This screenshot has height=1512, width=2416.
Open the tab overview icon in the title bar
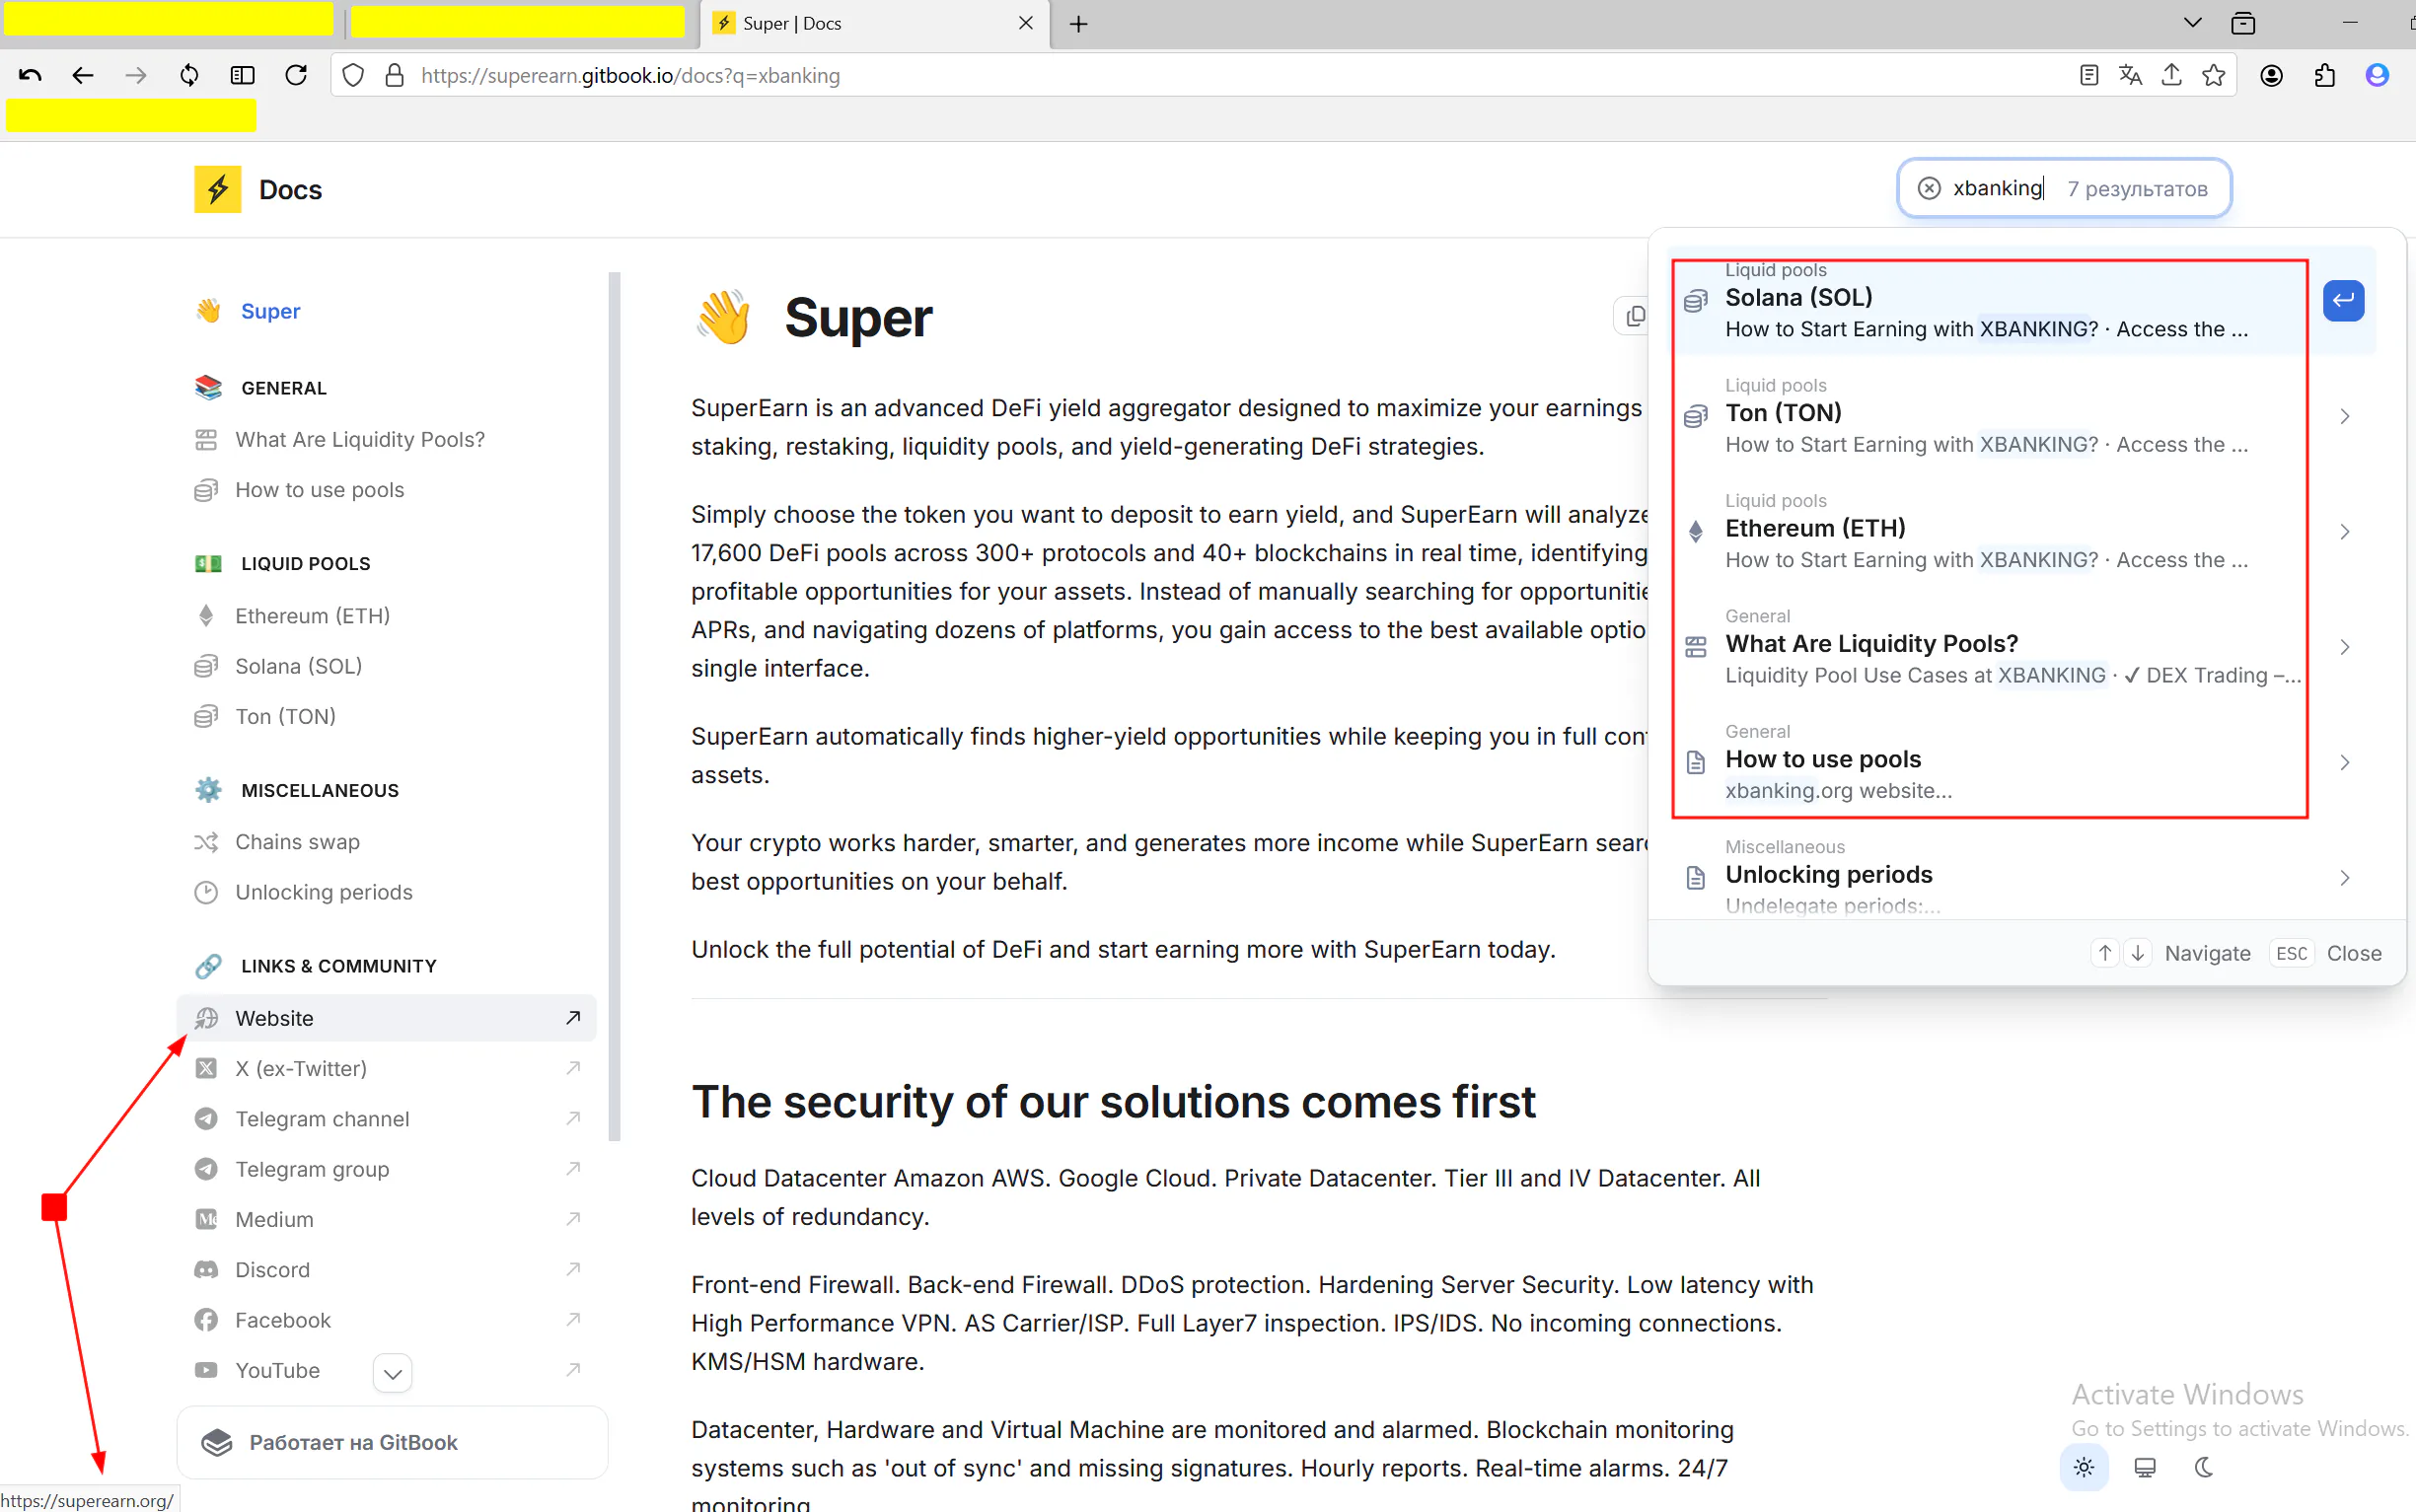(2243, 23)
